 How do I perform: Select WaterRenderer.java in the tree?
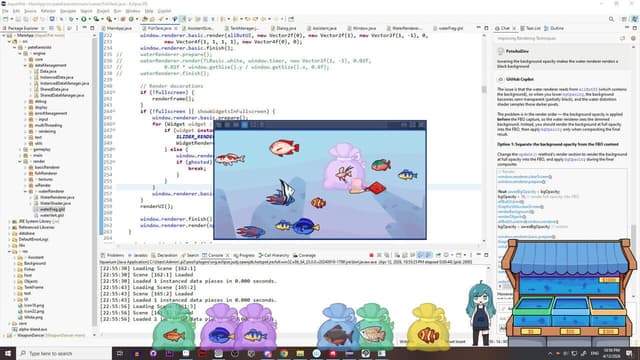pos(54,197)
